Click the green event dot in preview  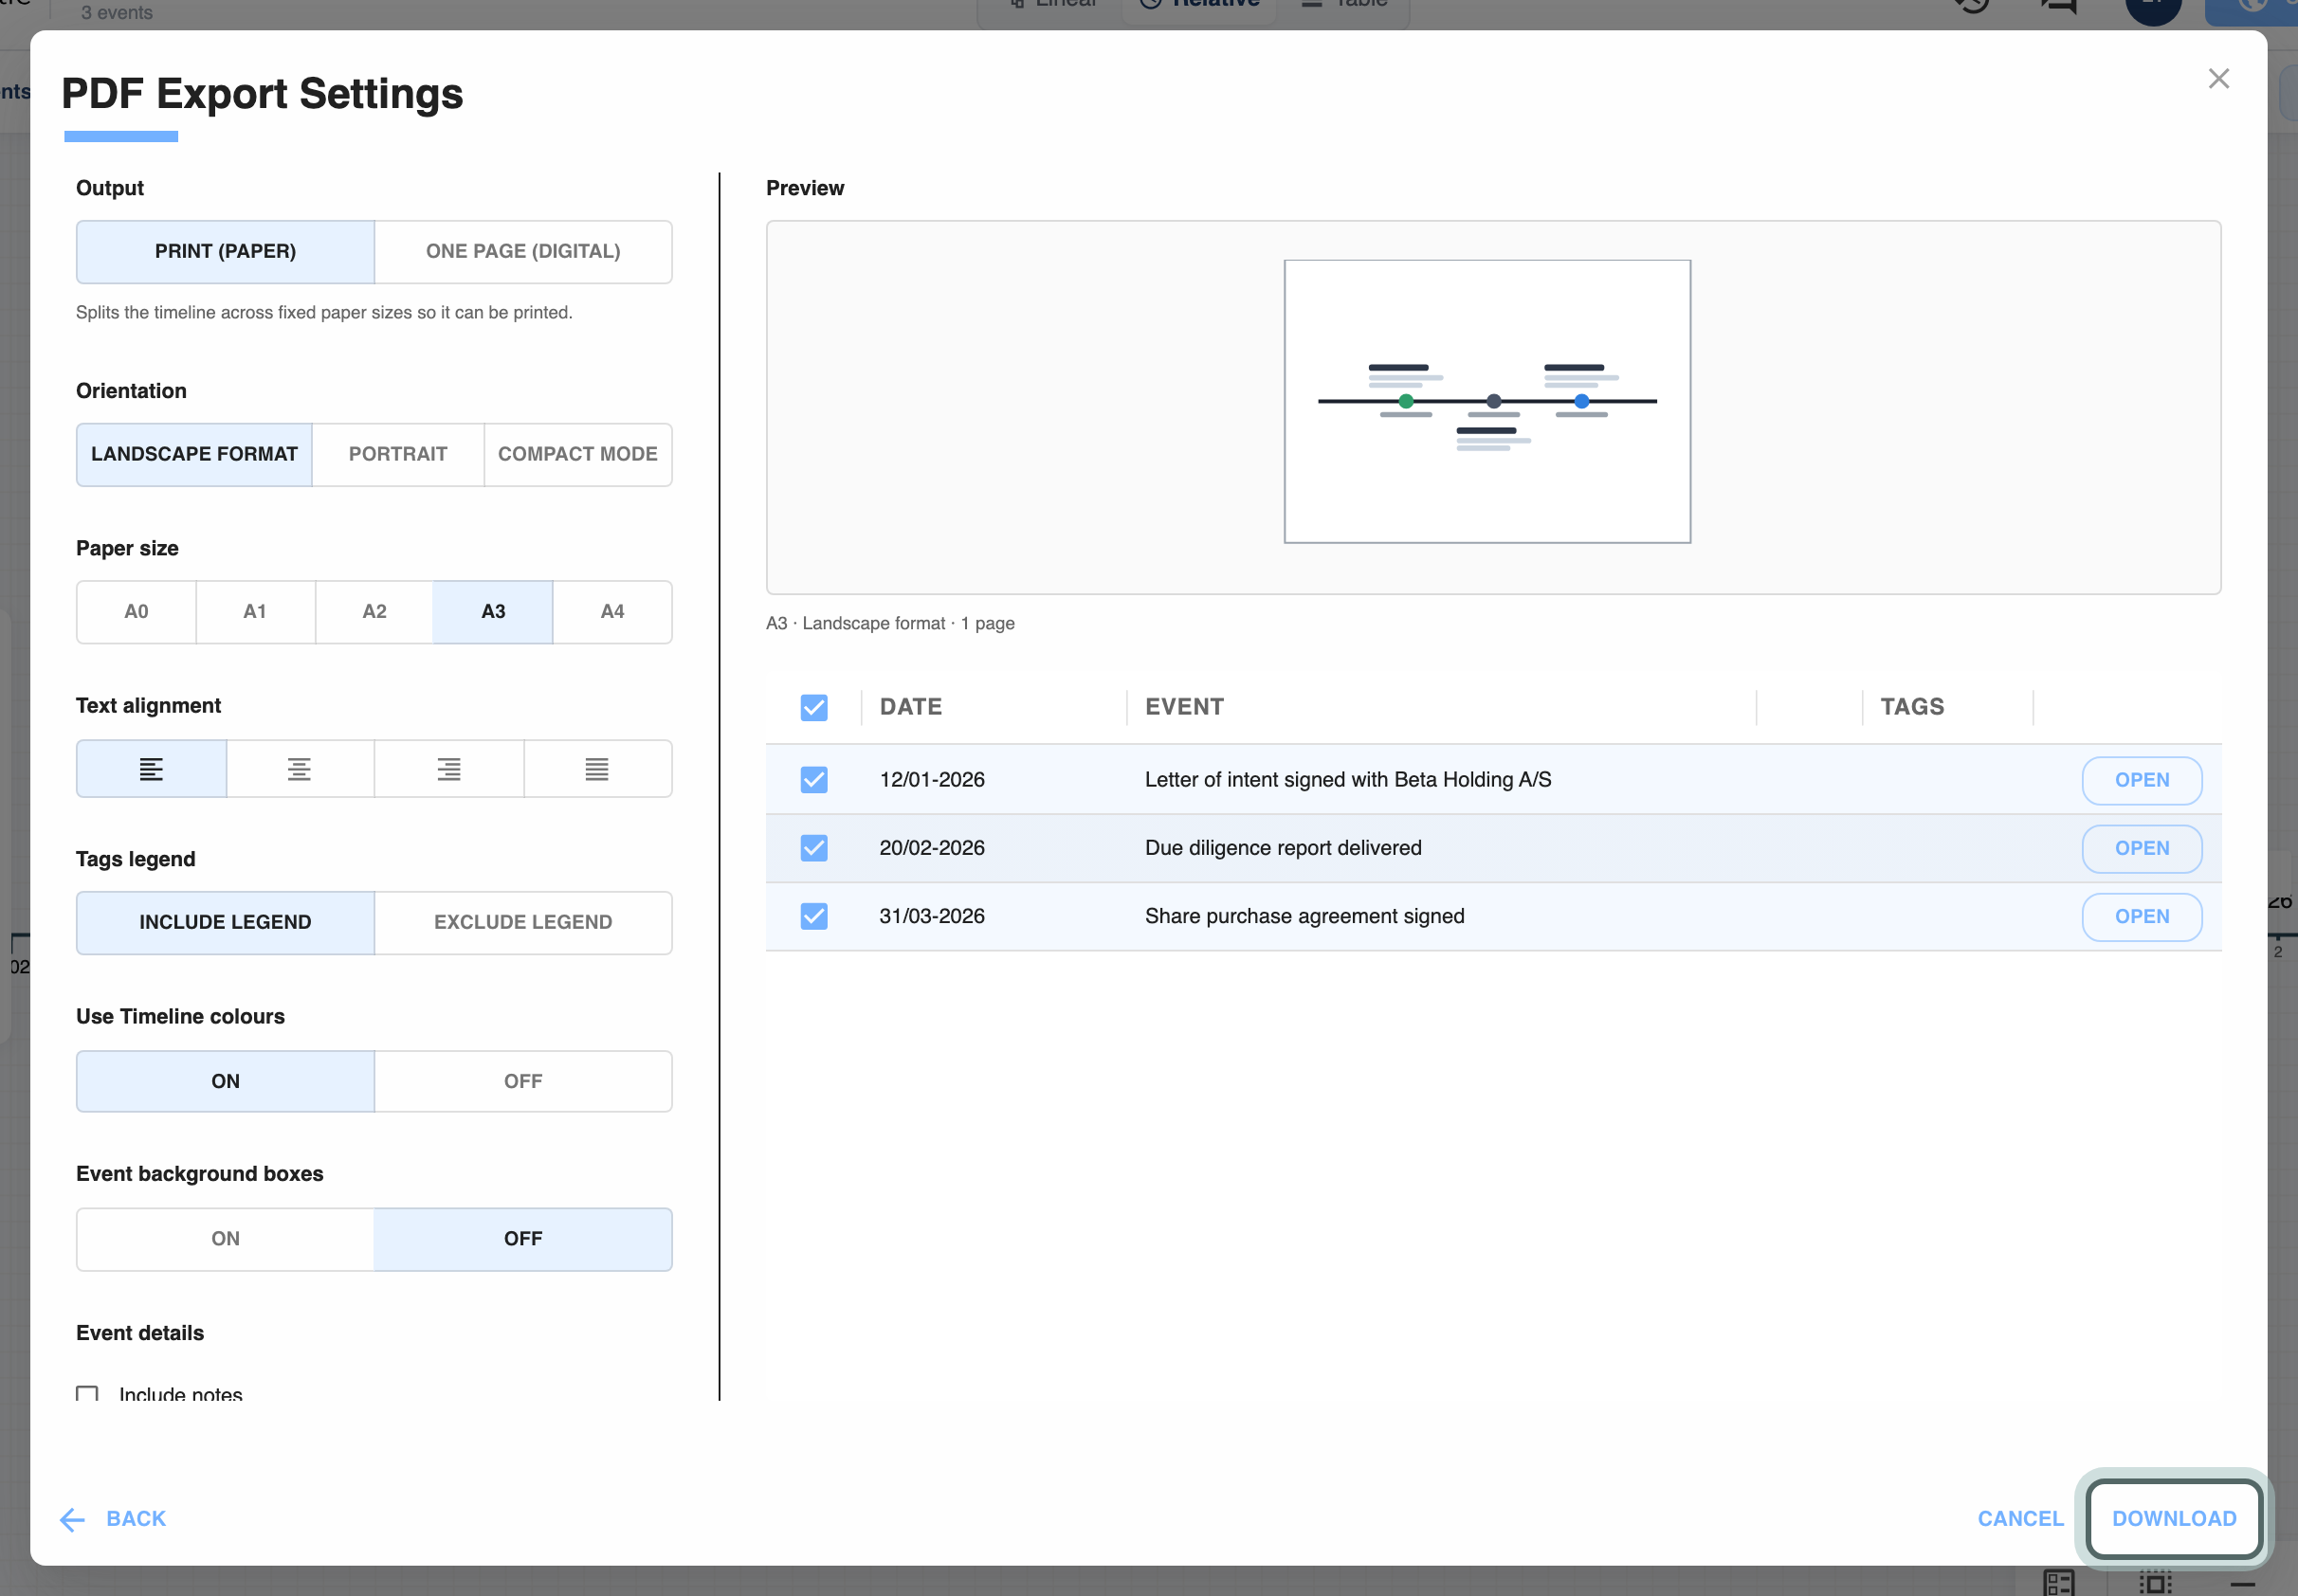coord(1406,401)
